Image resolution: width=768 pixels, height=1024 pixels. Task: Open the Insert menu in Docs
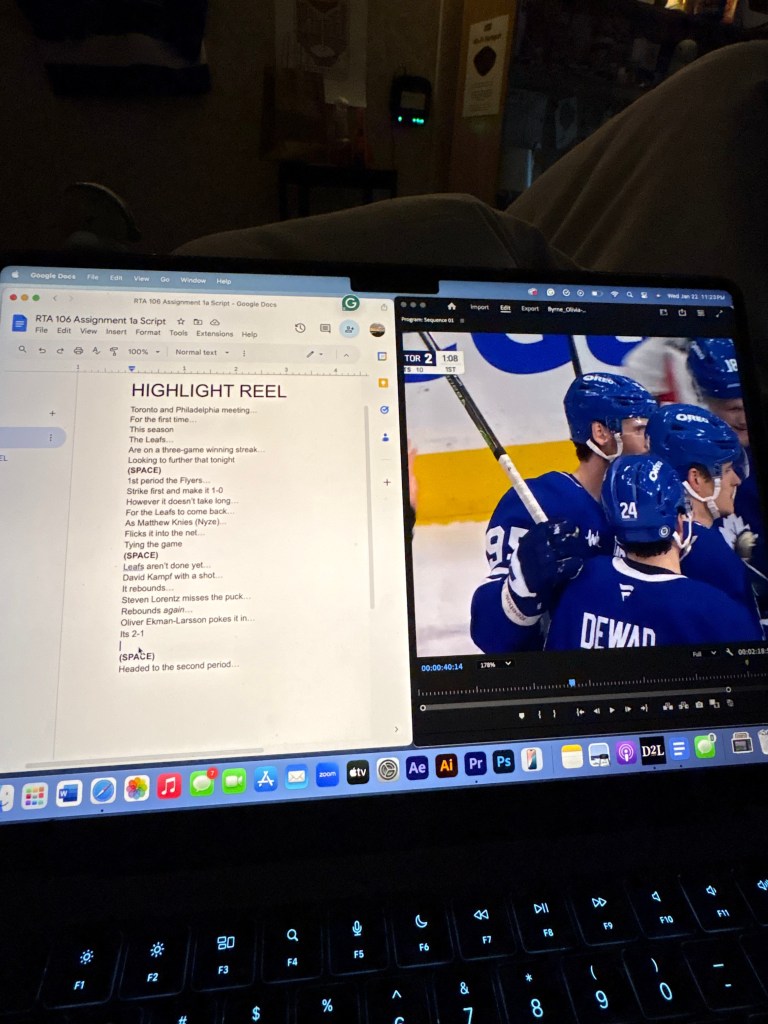tap(116, 332)
